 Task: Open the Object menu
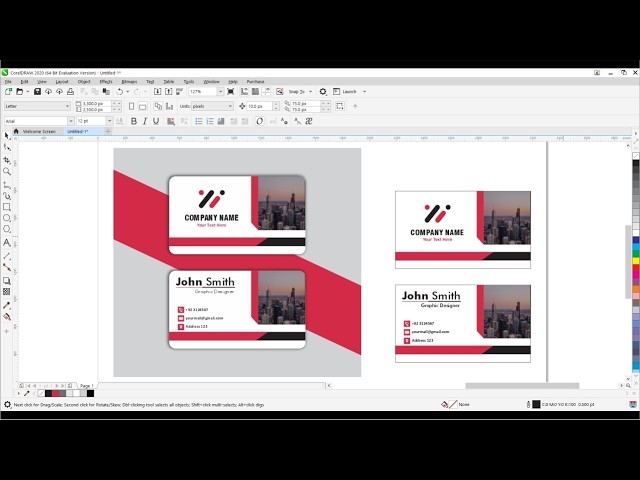pyautogui.click(x=84, y=82)
